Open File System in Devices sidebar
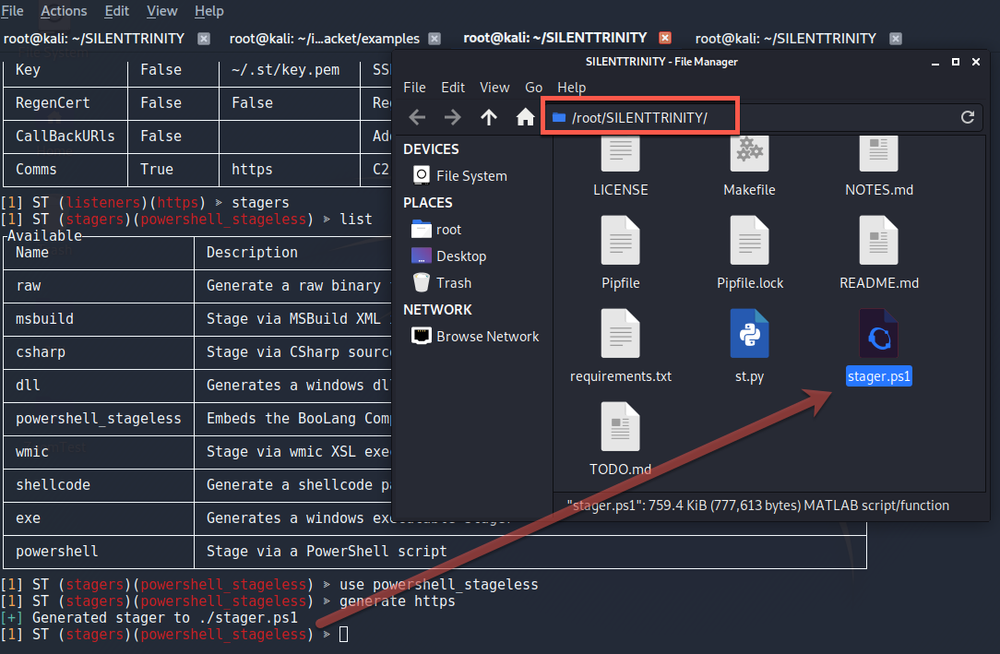The height and width of the screenshot is (654, 1000). [x=460, y=175]
